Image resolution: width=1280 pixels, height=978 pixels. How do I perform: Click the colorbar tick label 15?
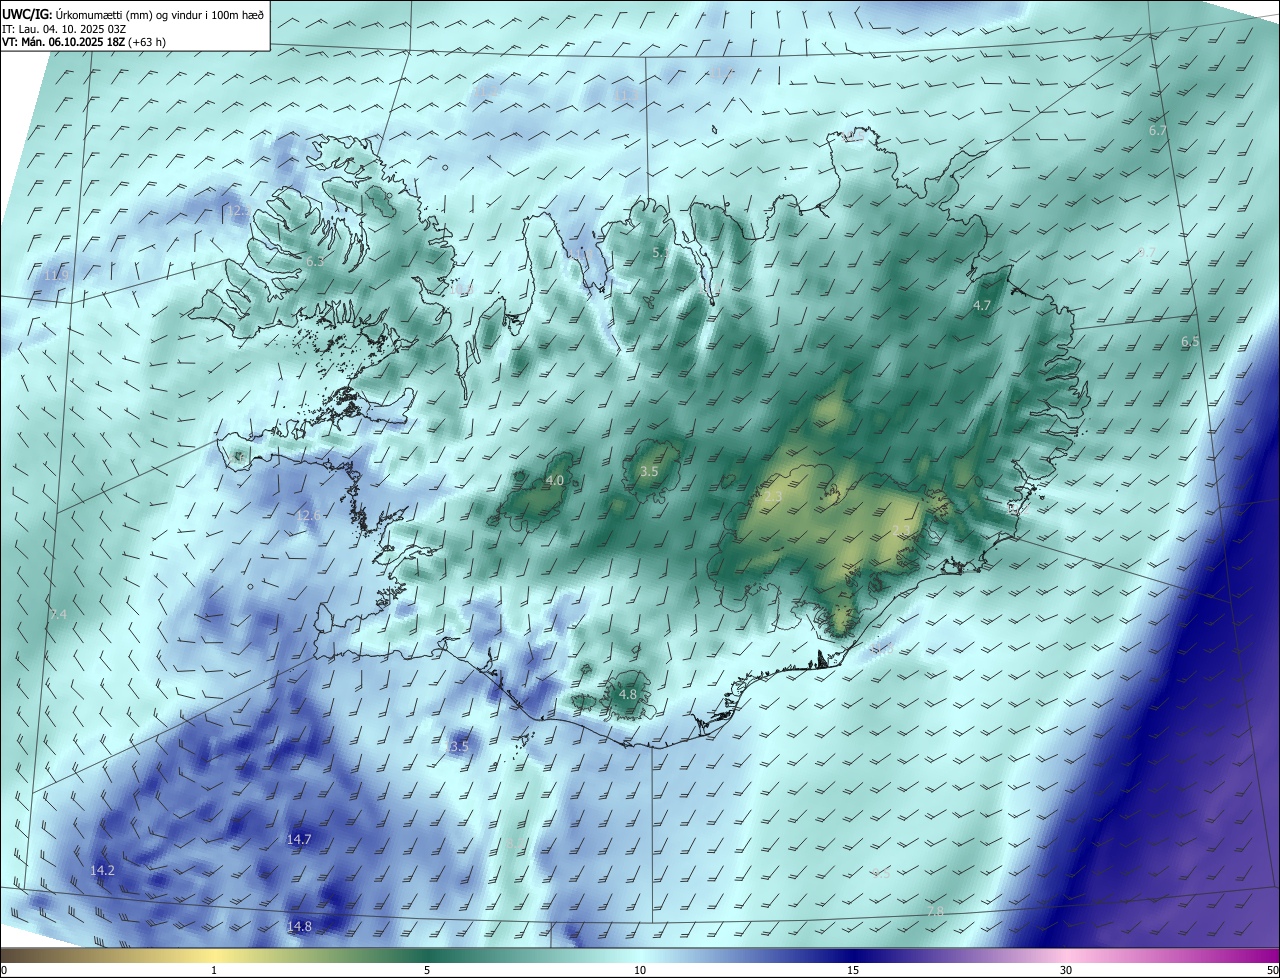[853, 970]
